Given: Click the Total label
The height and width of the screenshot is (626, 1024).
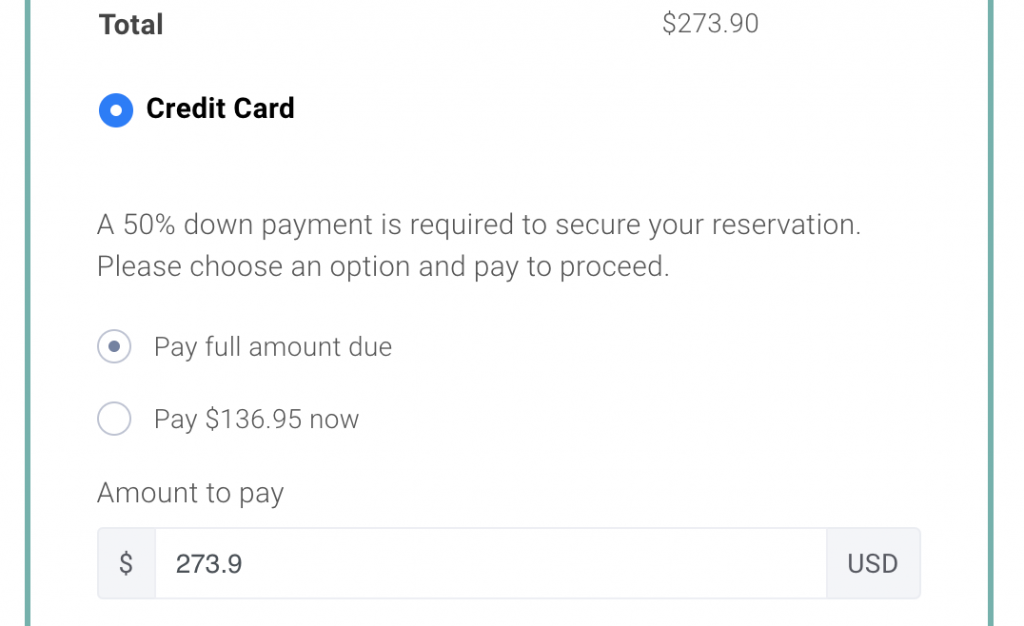Looking at the screenshot, I should pyautogui.click(x=131, y=25).
